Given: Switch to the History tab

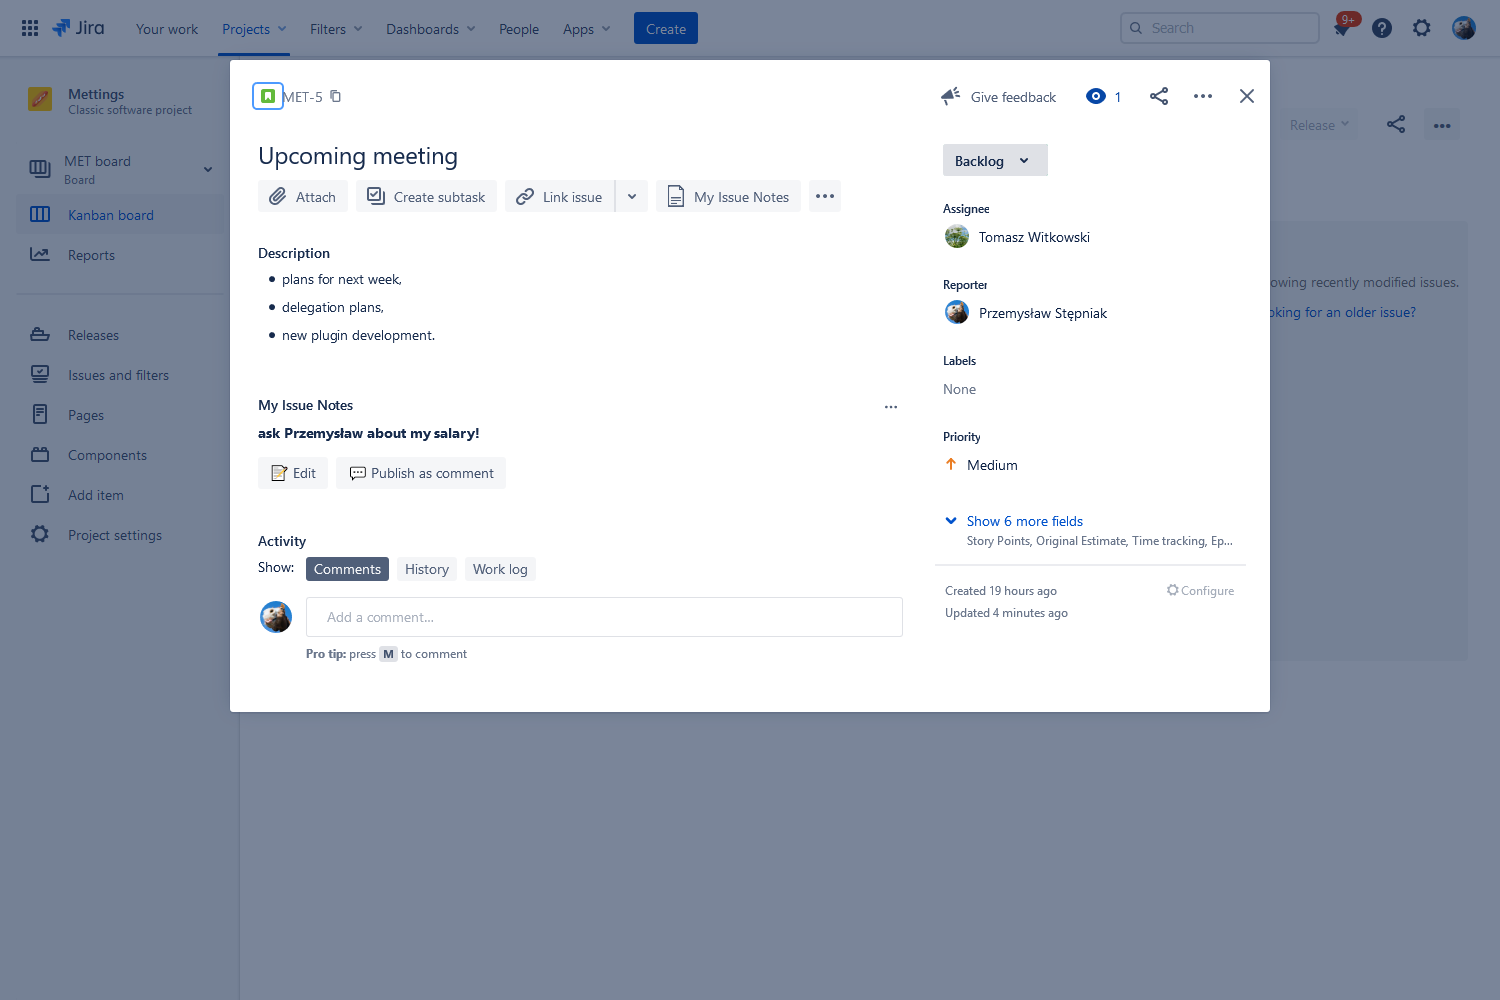Looking at the screenshot, I should click(x=427, y=569).
